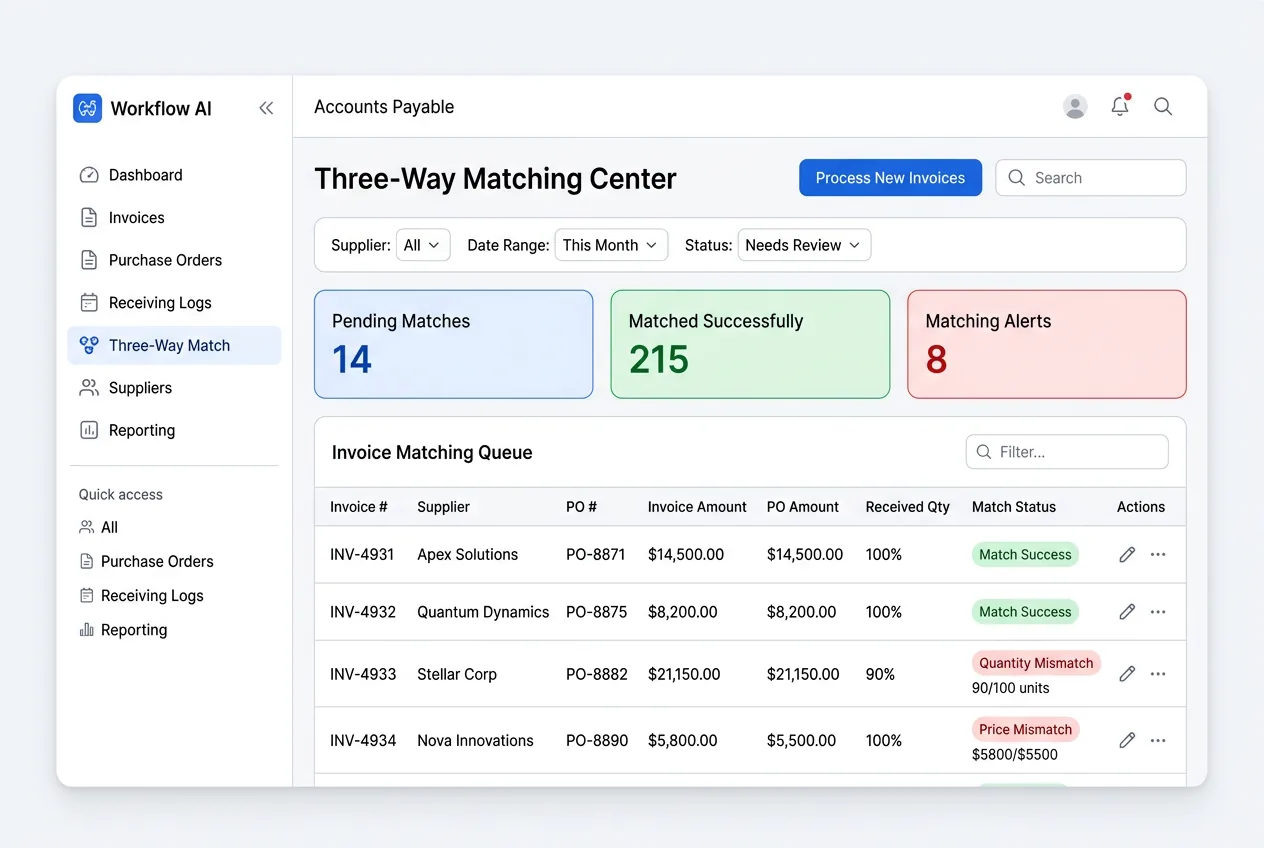Collapse the sidebar with the double-chevron

click(x=266, y=107)
